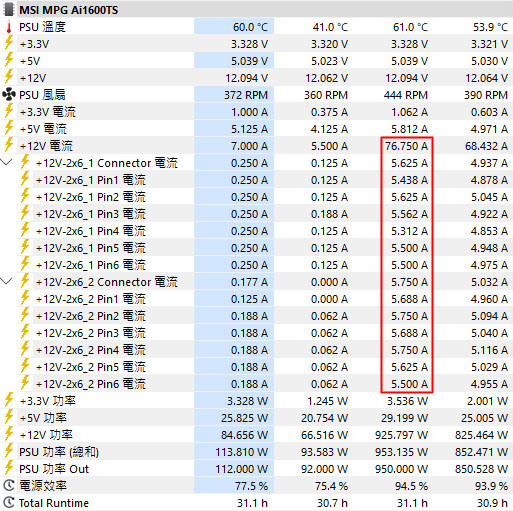Click the lightning icon beside +12V 電流

click(9, 145)
